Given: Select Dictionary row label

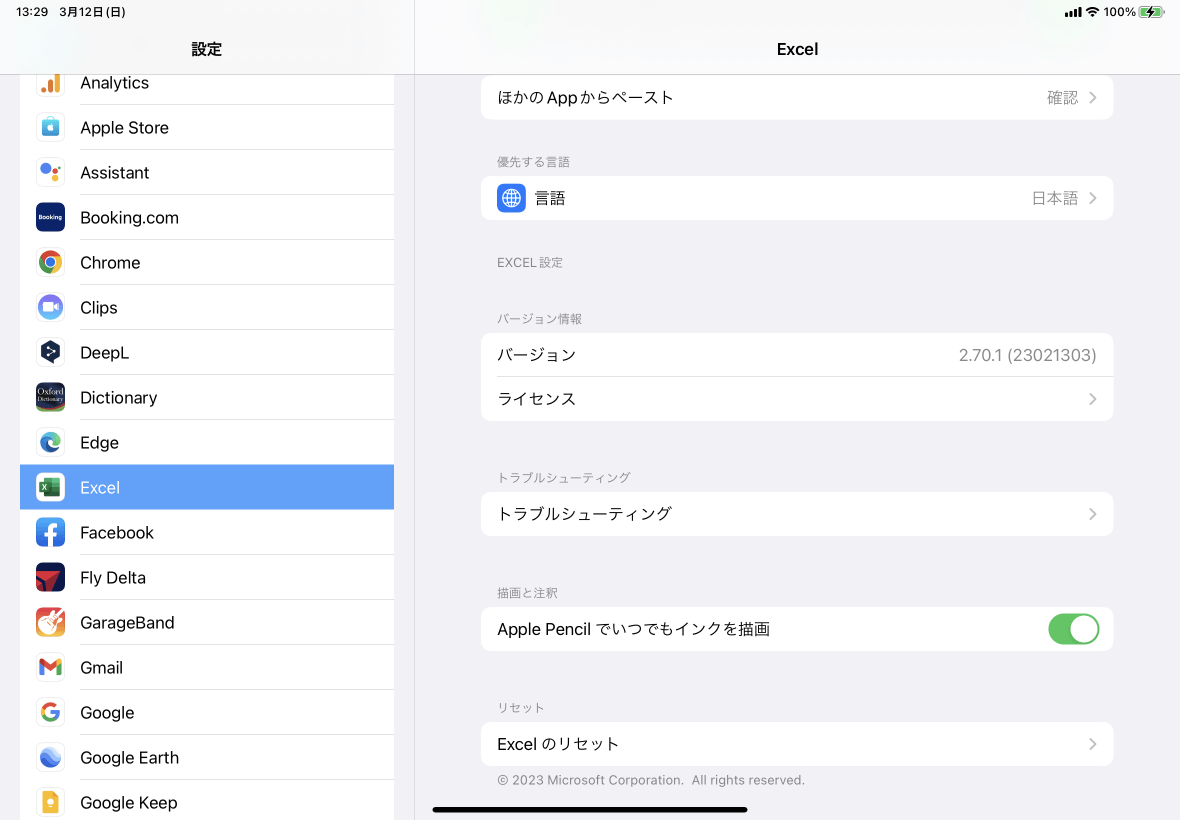Looking at the screenshot, I should pos(119,397).
